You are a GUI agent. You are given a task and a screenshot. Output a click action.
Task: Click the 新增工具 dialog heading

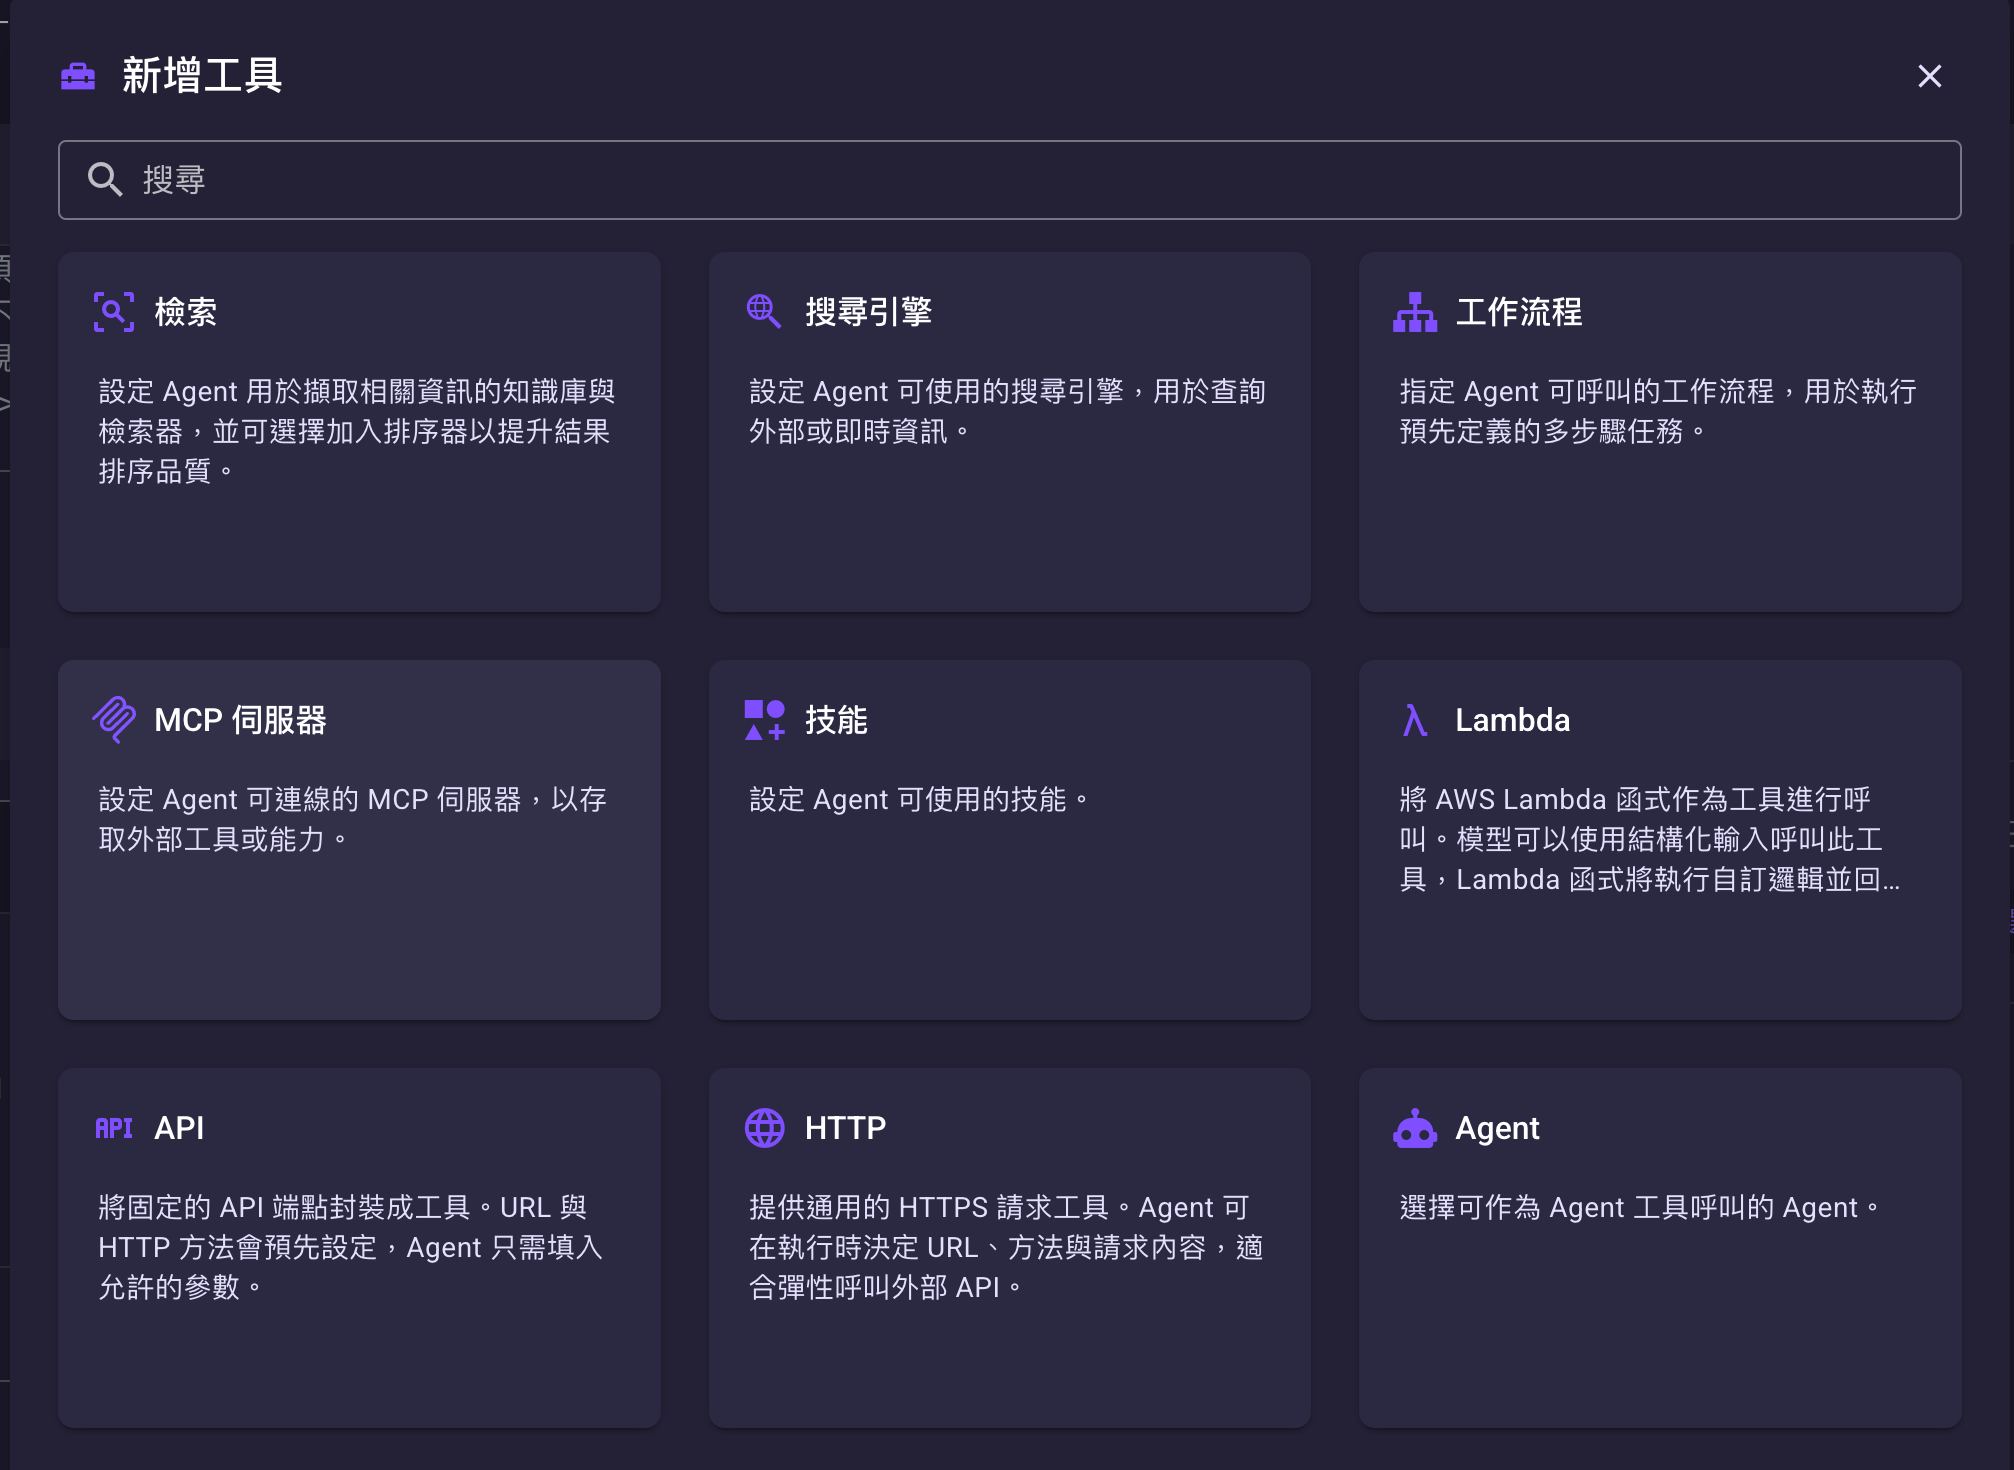click(x=202, y=76)
